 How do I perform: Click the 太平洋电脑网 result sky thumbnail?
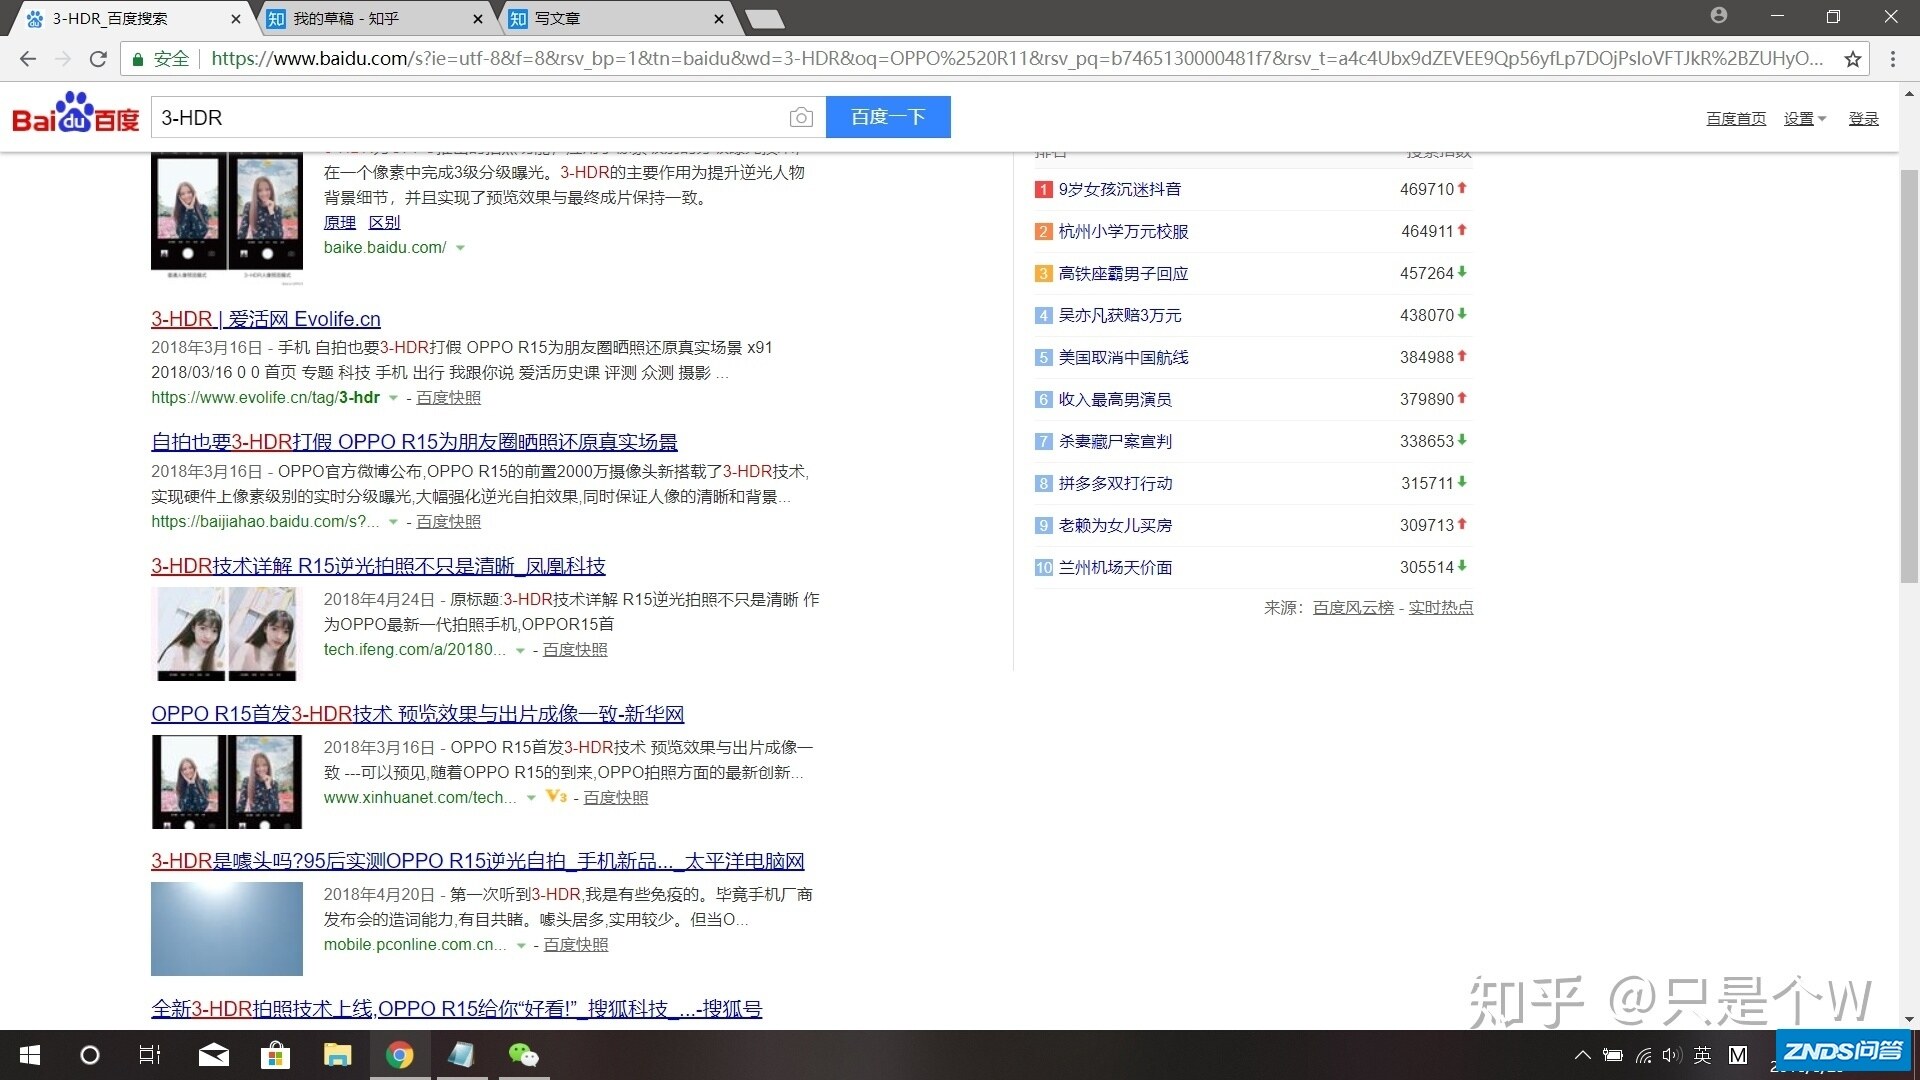click(x=227, y=929)
